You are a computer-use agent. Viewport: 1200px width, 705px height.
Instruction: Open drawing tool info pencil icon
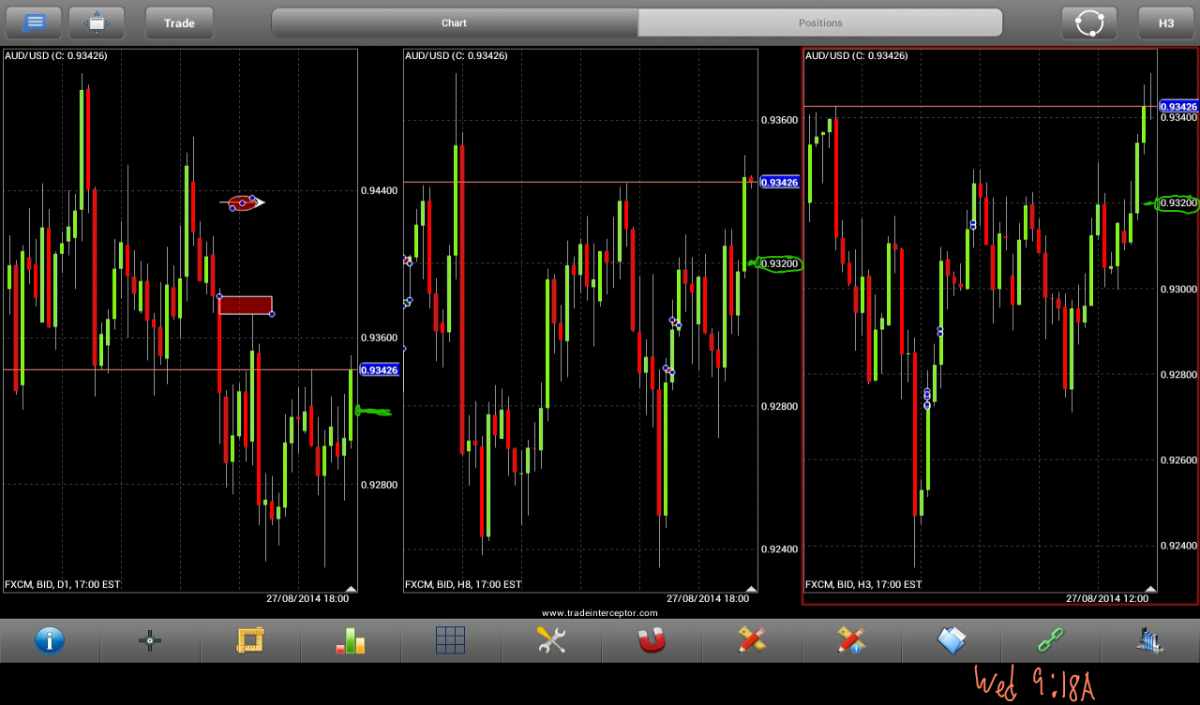(x=851, y=640)
